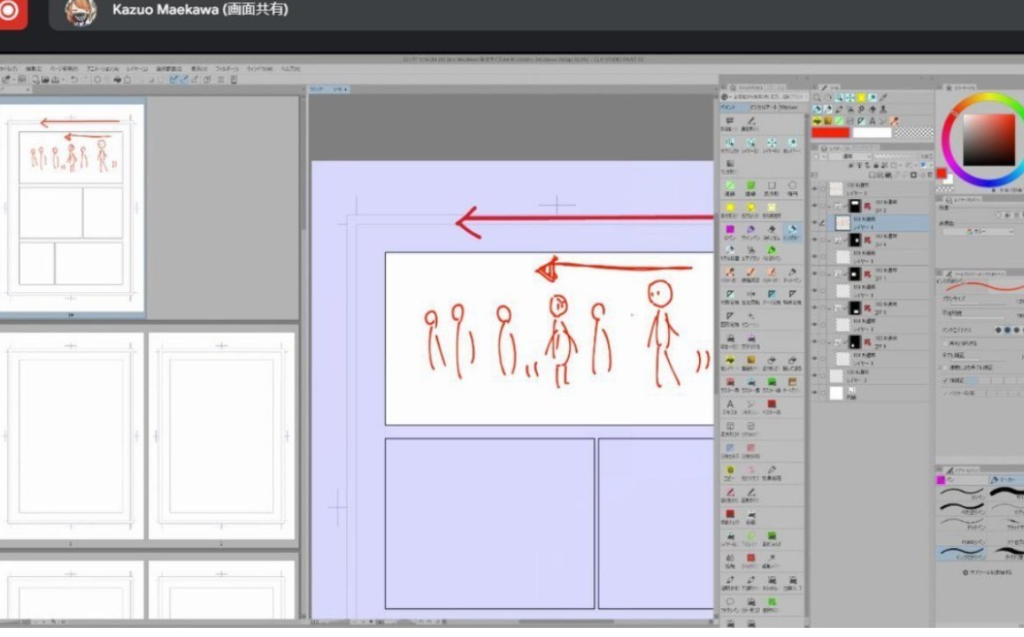
Task: Toggle the checked stabilization checkbox in tool property
Action: [946, 380]
